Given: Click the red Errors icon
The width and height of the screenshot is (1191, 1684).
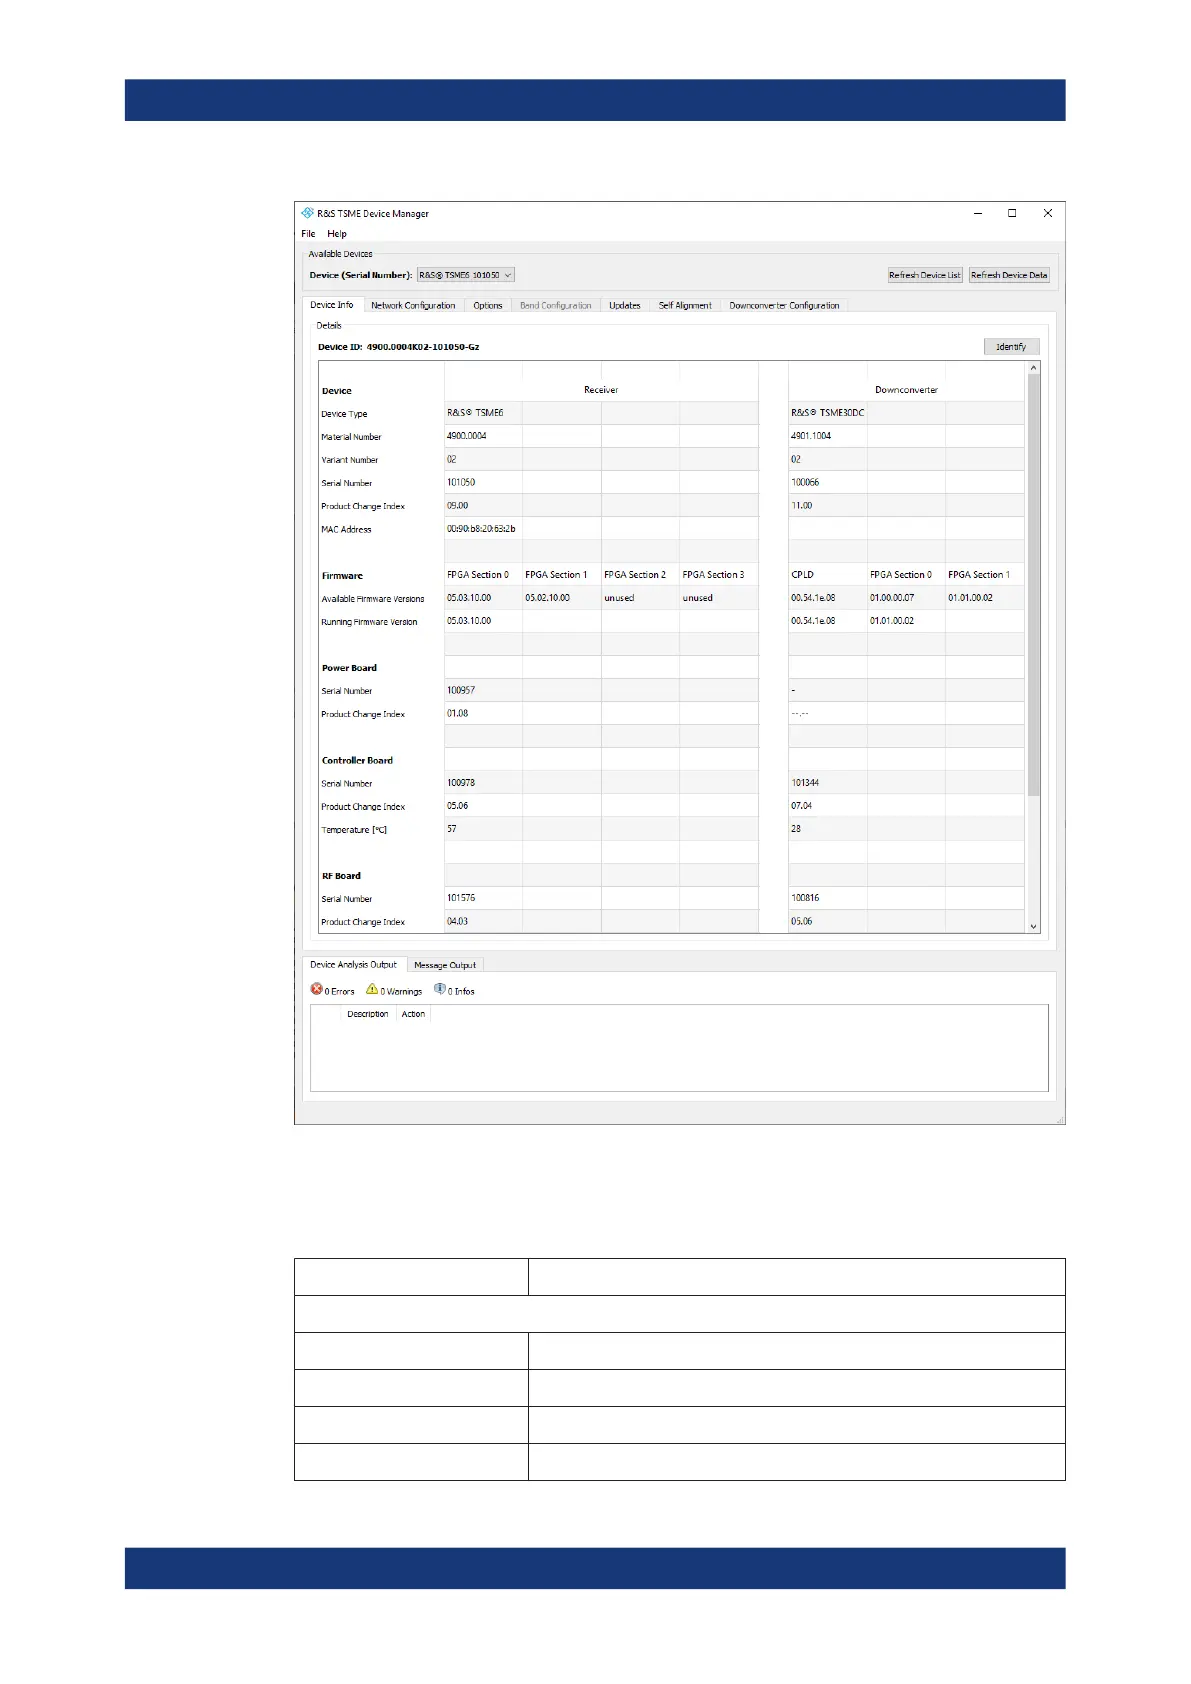Looking at the screenshot, I should click(316, 989).
